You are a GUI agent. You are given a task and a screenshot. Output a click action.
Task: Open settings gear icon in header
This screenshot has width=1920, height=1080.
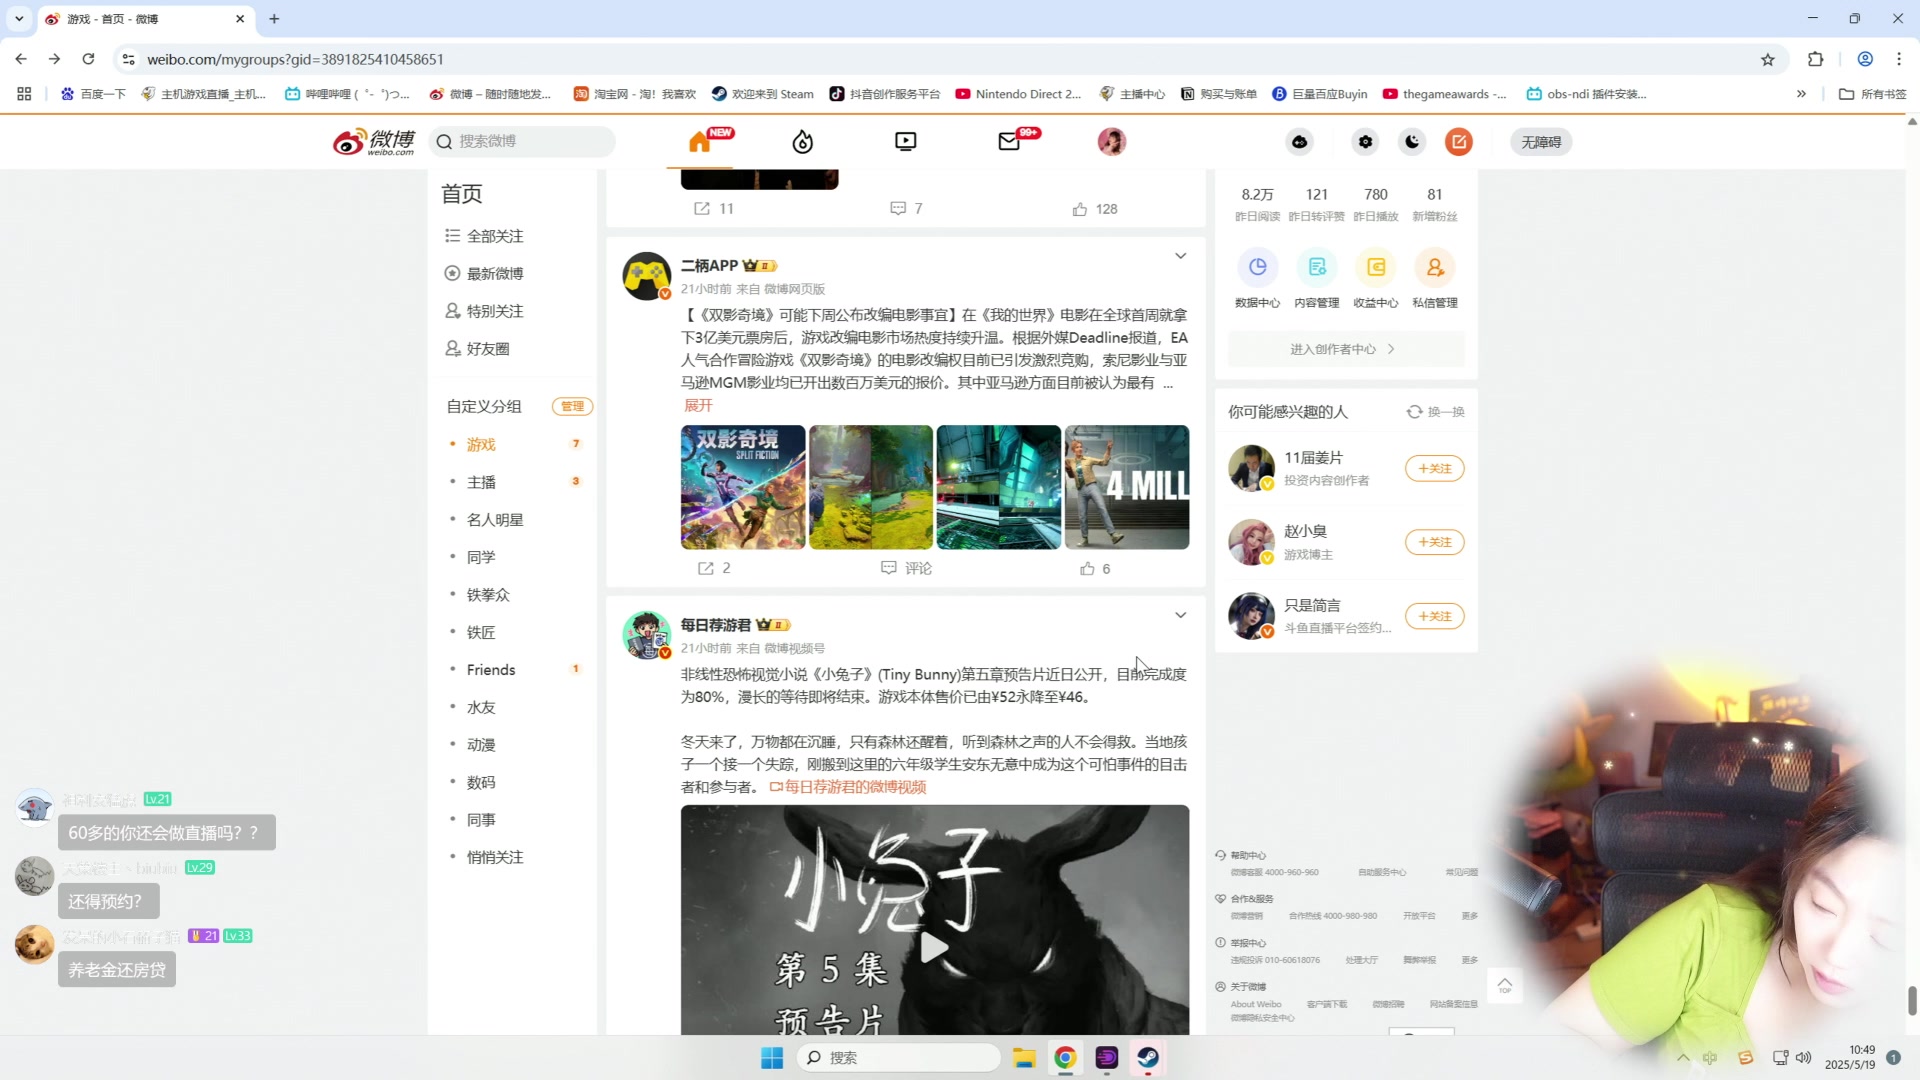coord(1365,142)
